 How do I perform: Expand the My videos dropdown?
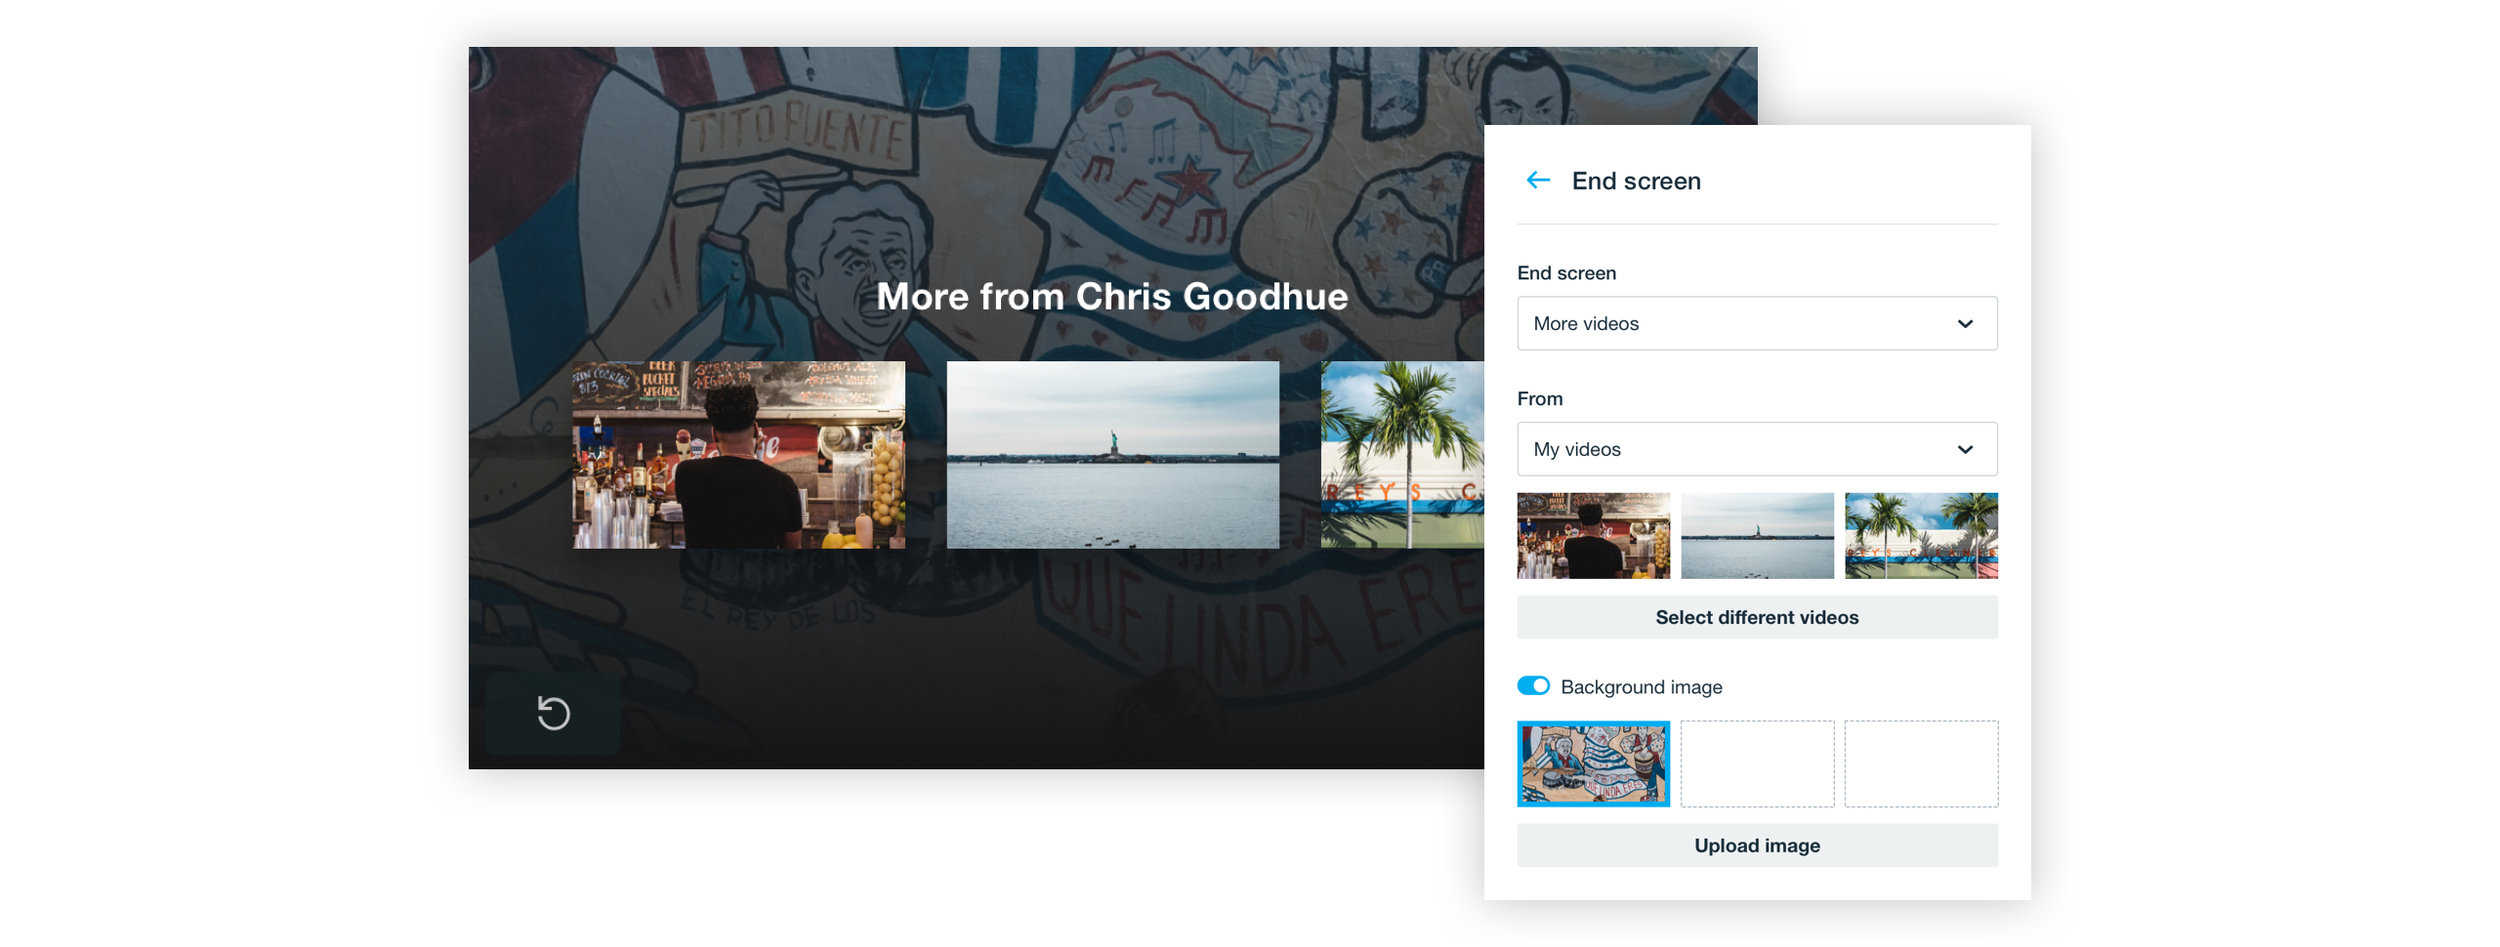pyautogui.click(x=1757, y=449)
